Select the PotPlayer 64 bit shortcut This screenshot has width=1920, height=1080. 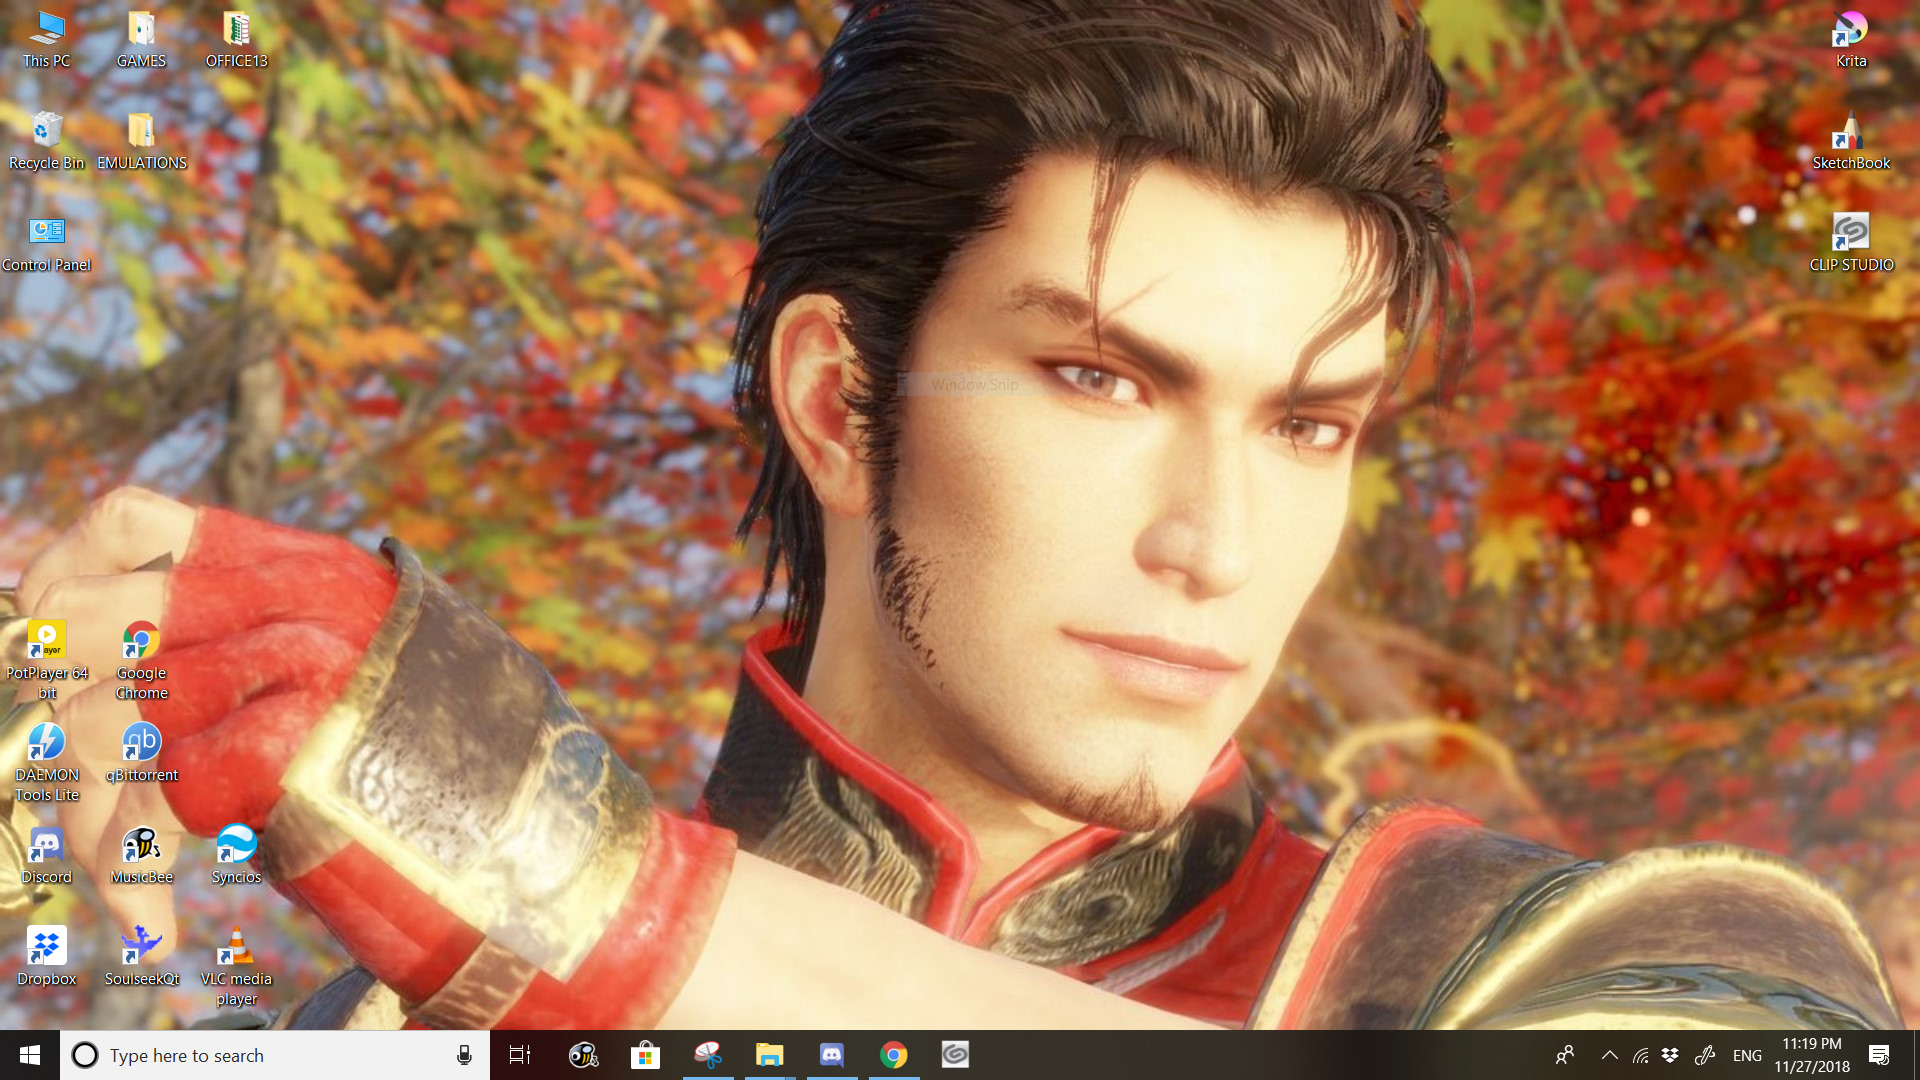(46, 660)
